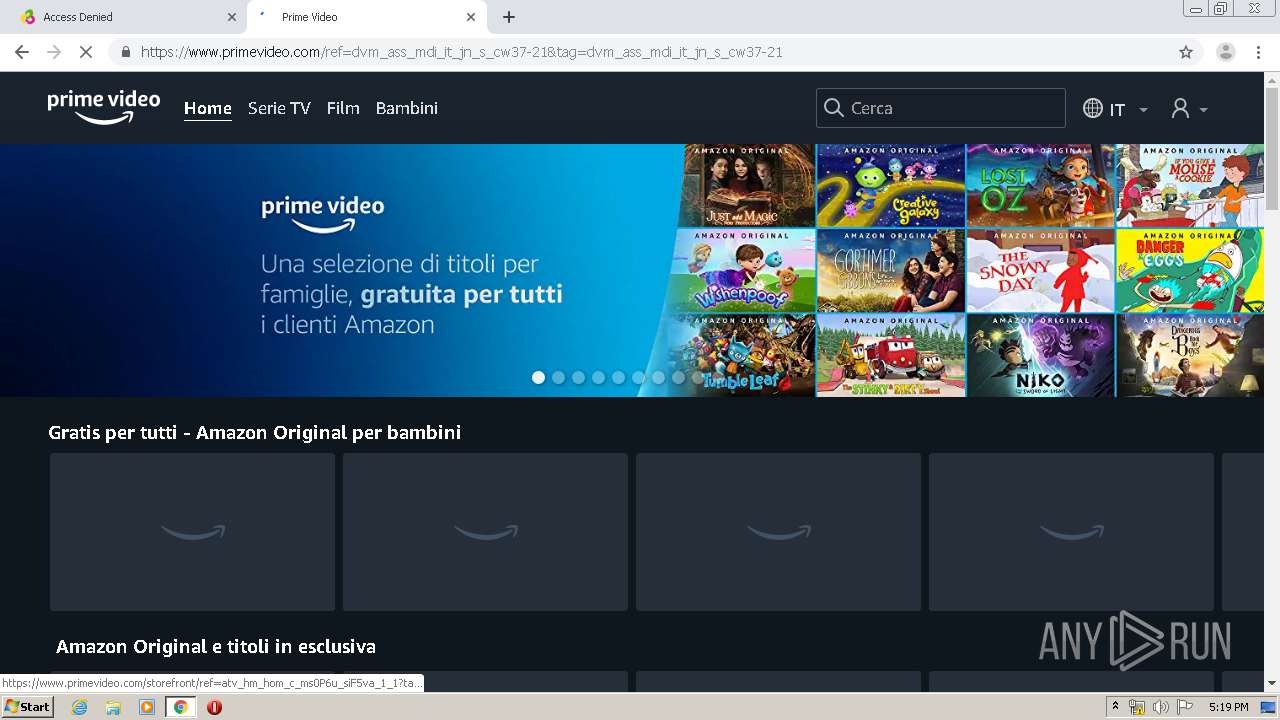Image resolution: width=1280 pixels, height=720 pixels.
Task: Open Chrome profile avatar
Action: (x=1225, y=52)
